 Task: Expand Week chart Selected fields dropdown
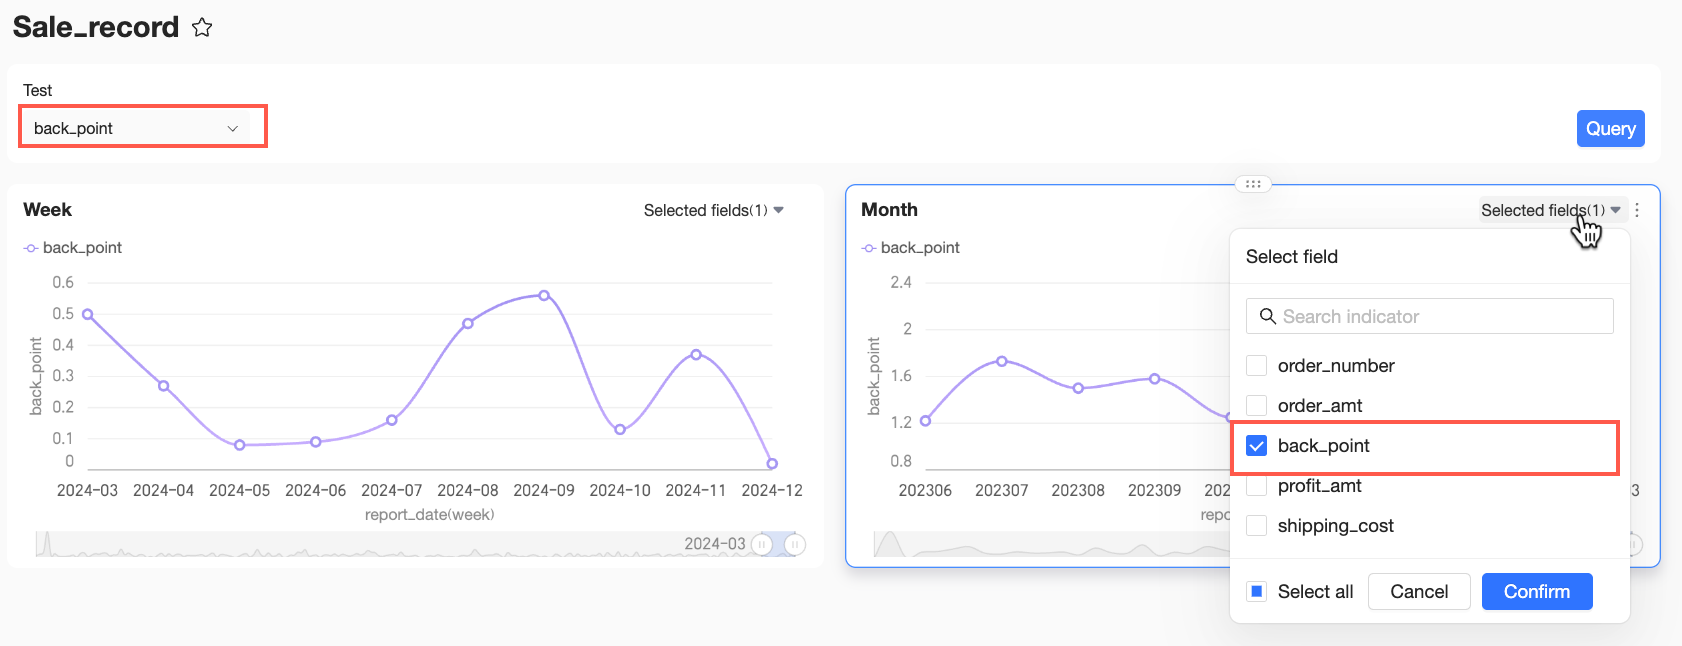coord(714,210)
